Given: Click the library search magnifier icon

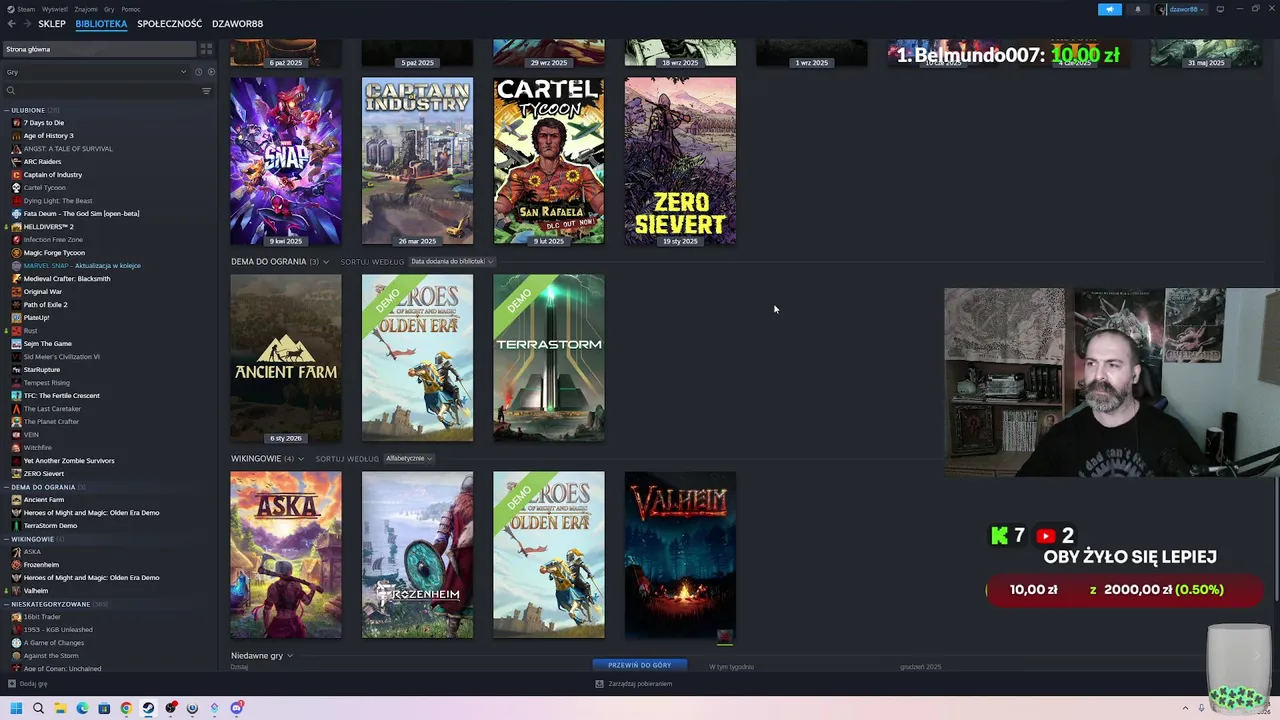Looking at the screenshot, I should point(11,91).
